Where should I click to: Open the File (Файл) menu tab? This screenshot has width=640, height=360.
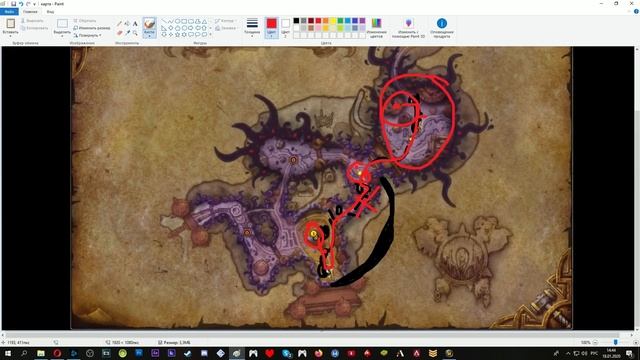tap(9, 12)
